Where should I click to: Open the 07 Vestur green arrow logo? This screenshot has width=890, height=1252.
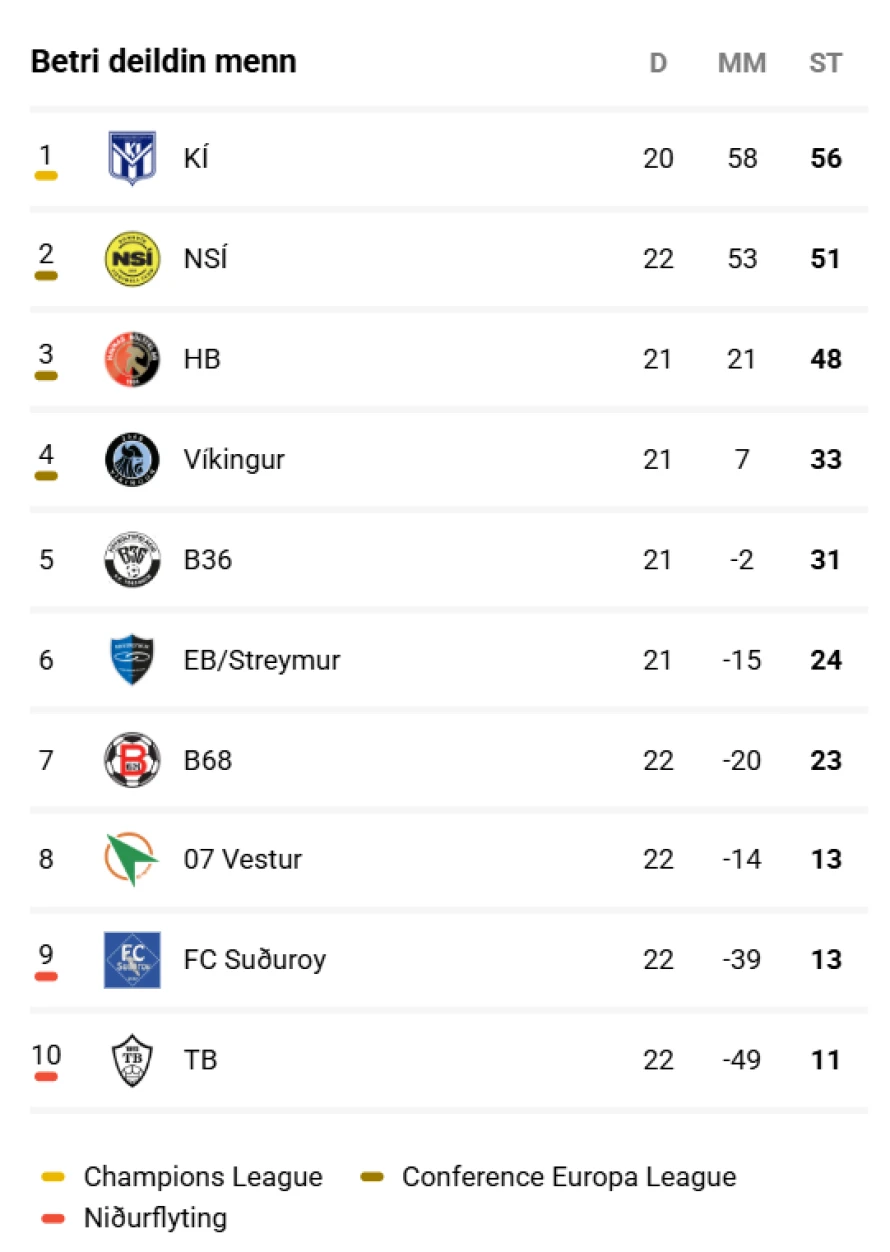132,859
